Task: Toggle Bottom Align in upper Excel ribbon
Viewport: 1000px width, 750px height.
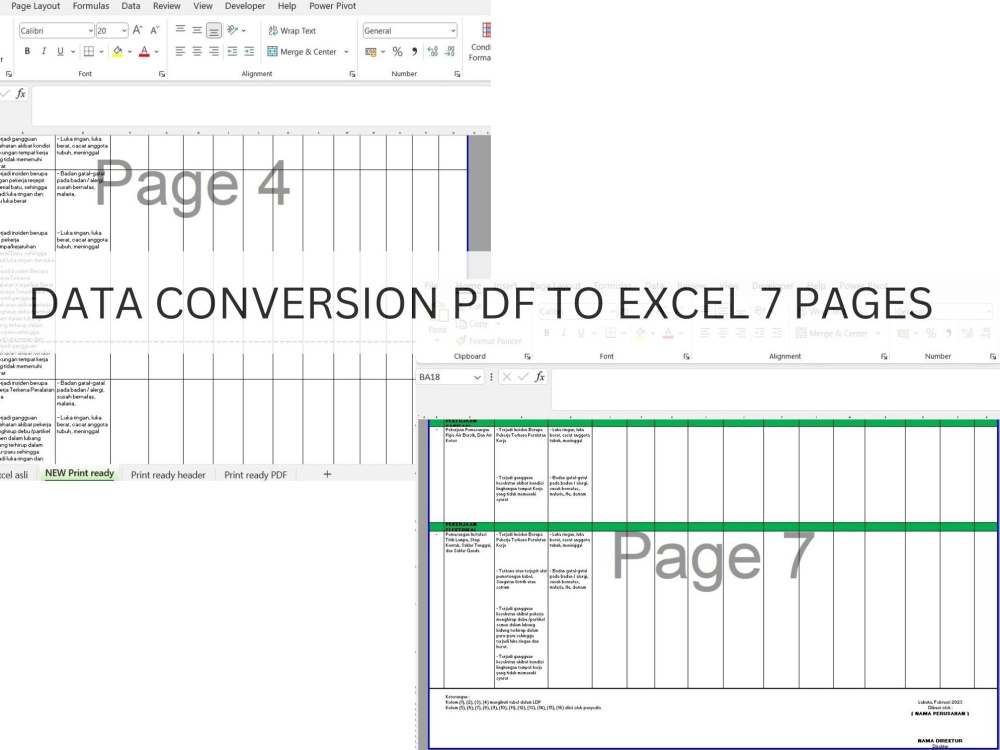Action: pos(214,30)
